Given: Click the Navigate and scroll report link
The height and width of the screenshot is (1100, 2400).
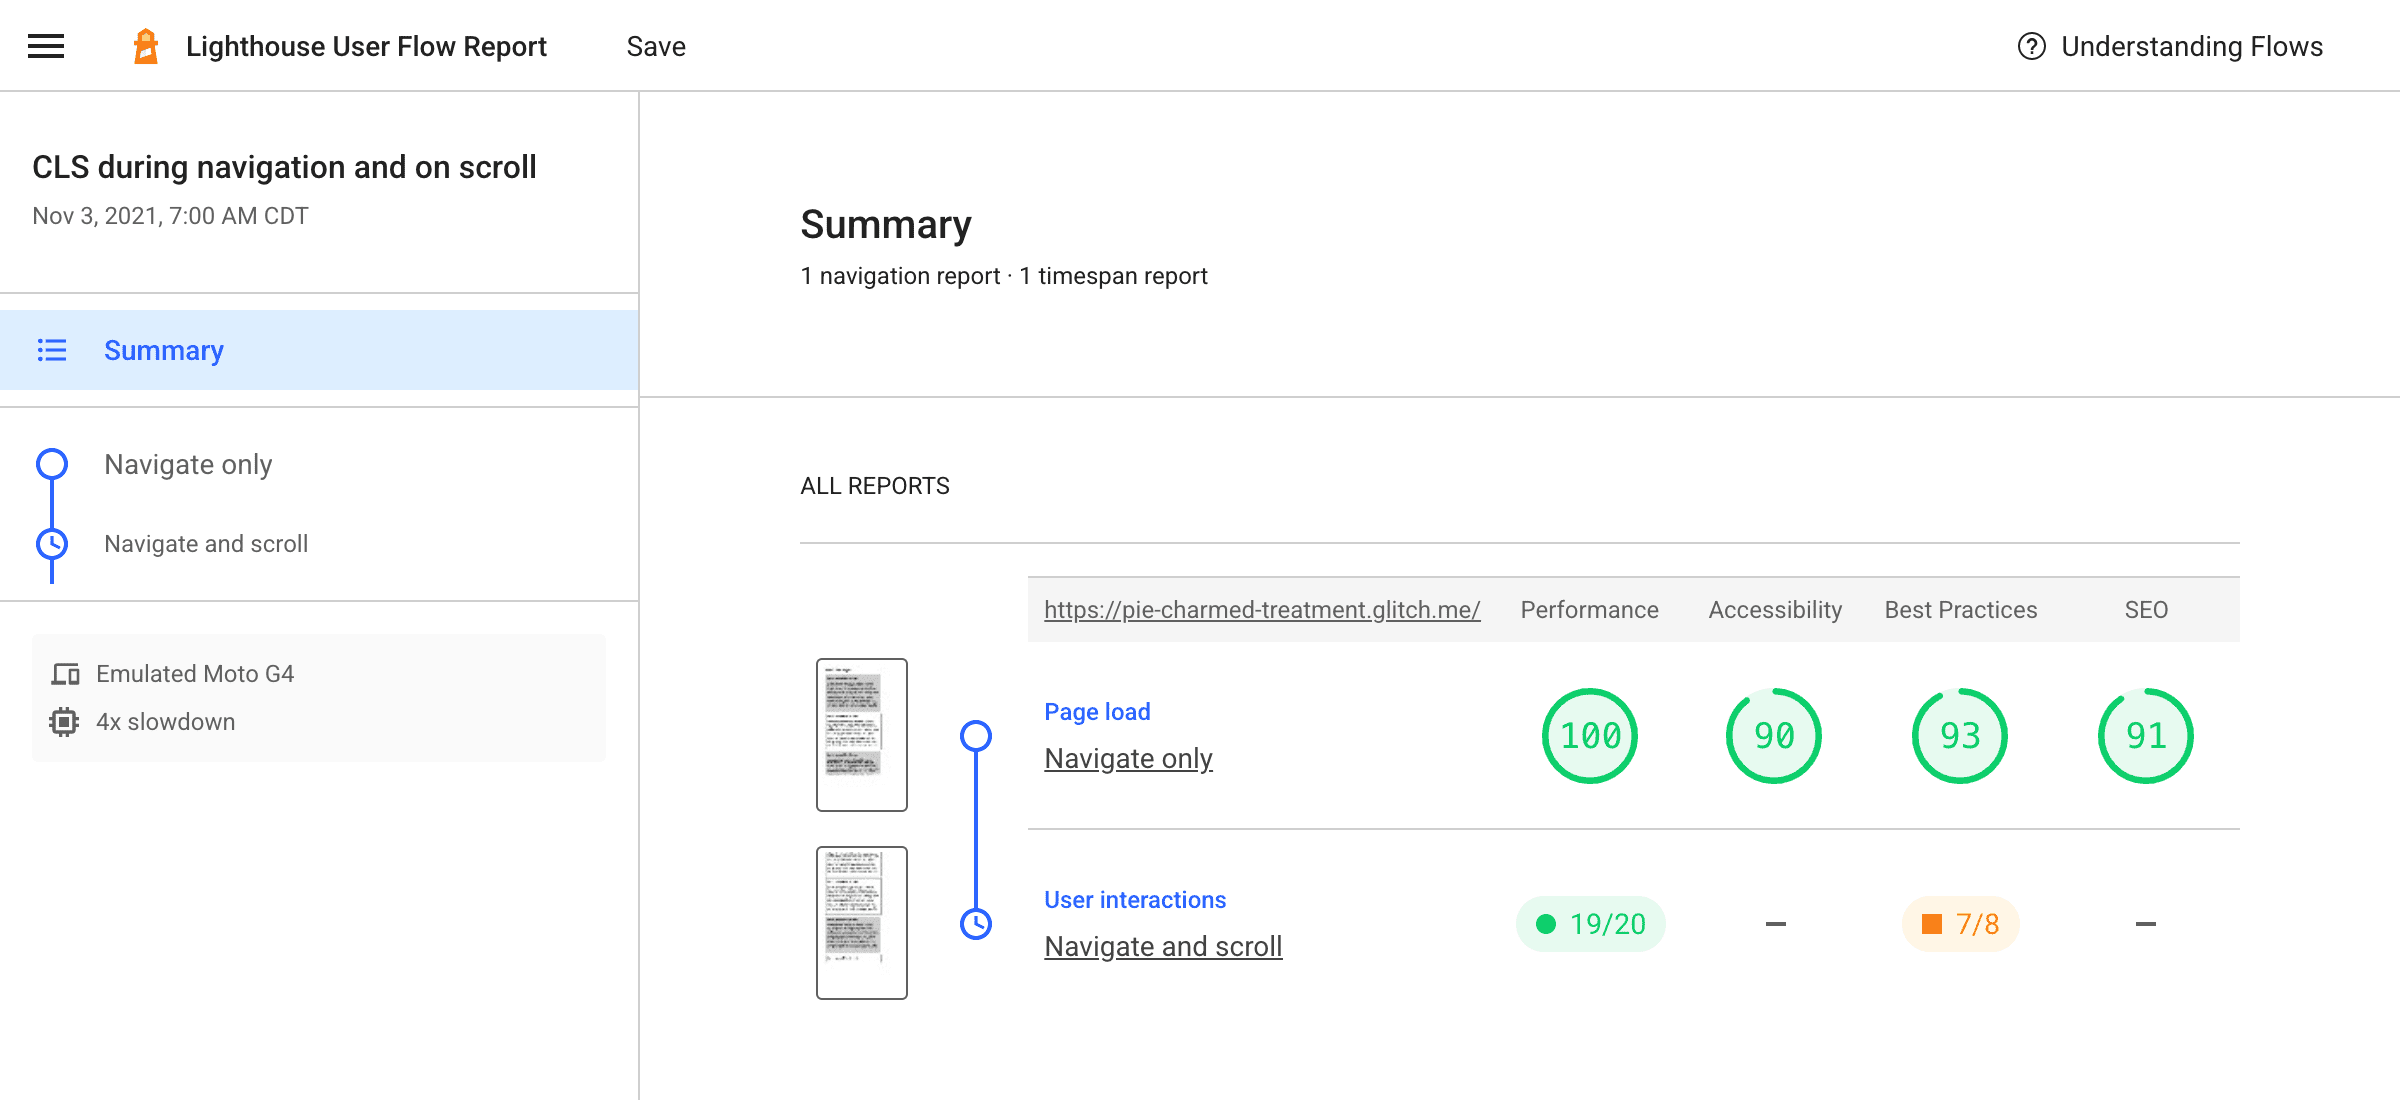Looking at the screenshot, I should [x=1165, y=945].
